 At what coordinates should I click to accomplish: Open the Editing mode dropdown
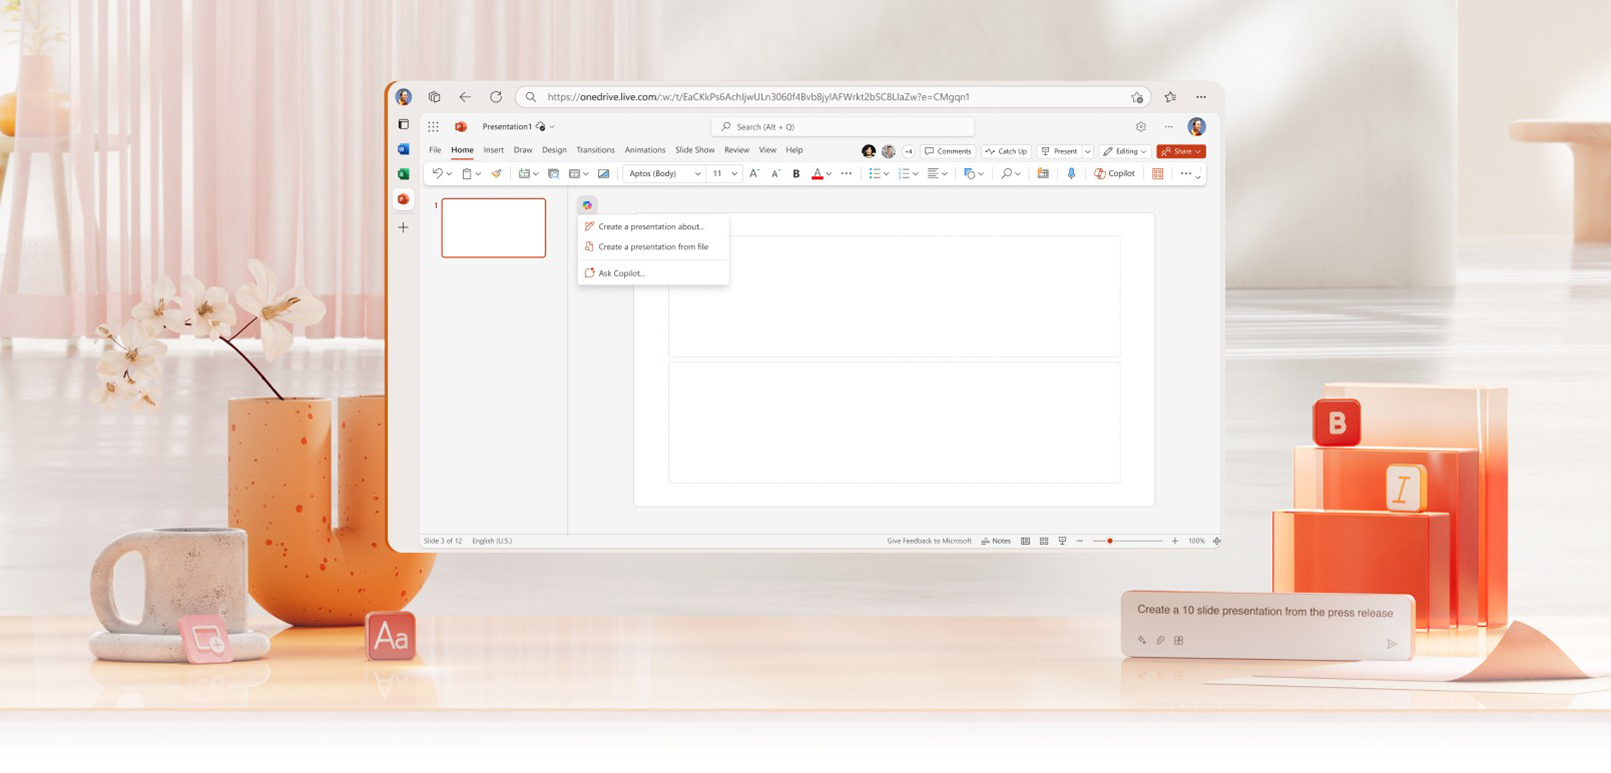(x=1125, y=152)
